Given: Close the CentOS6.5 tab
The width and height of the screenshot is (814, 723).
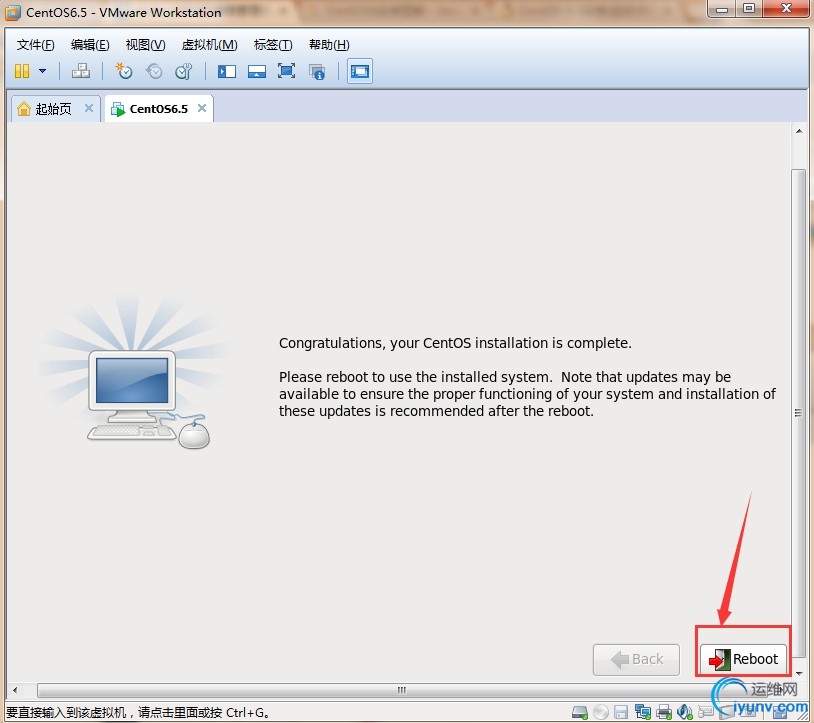Looking at the screenshot, I should (202, 108).
